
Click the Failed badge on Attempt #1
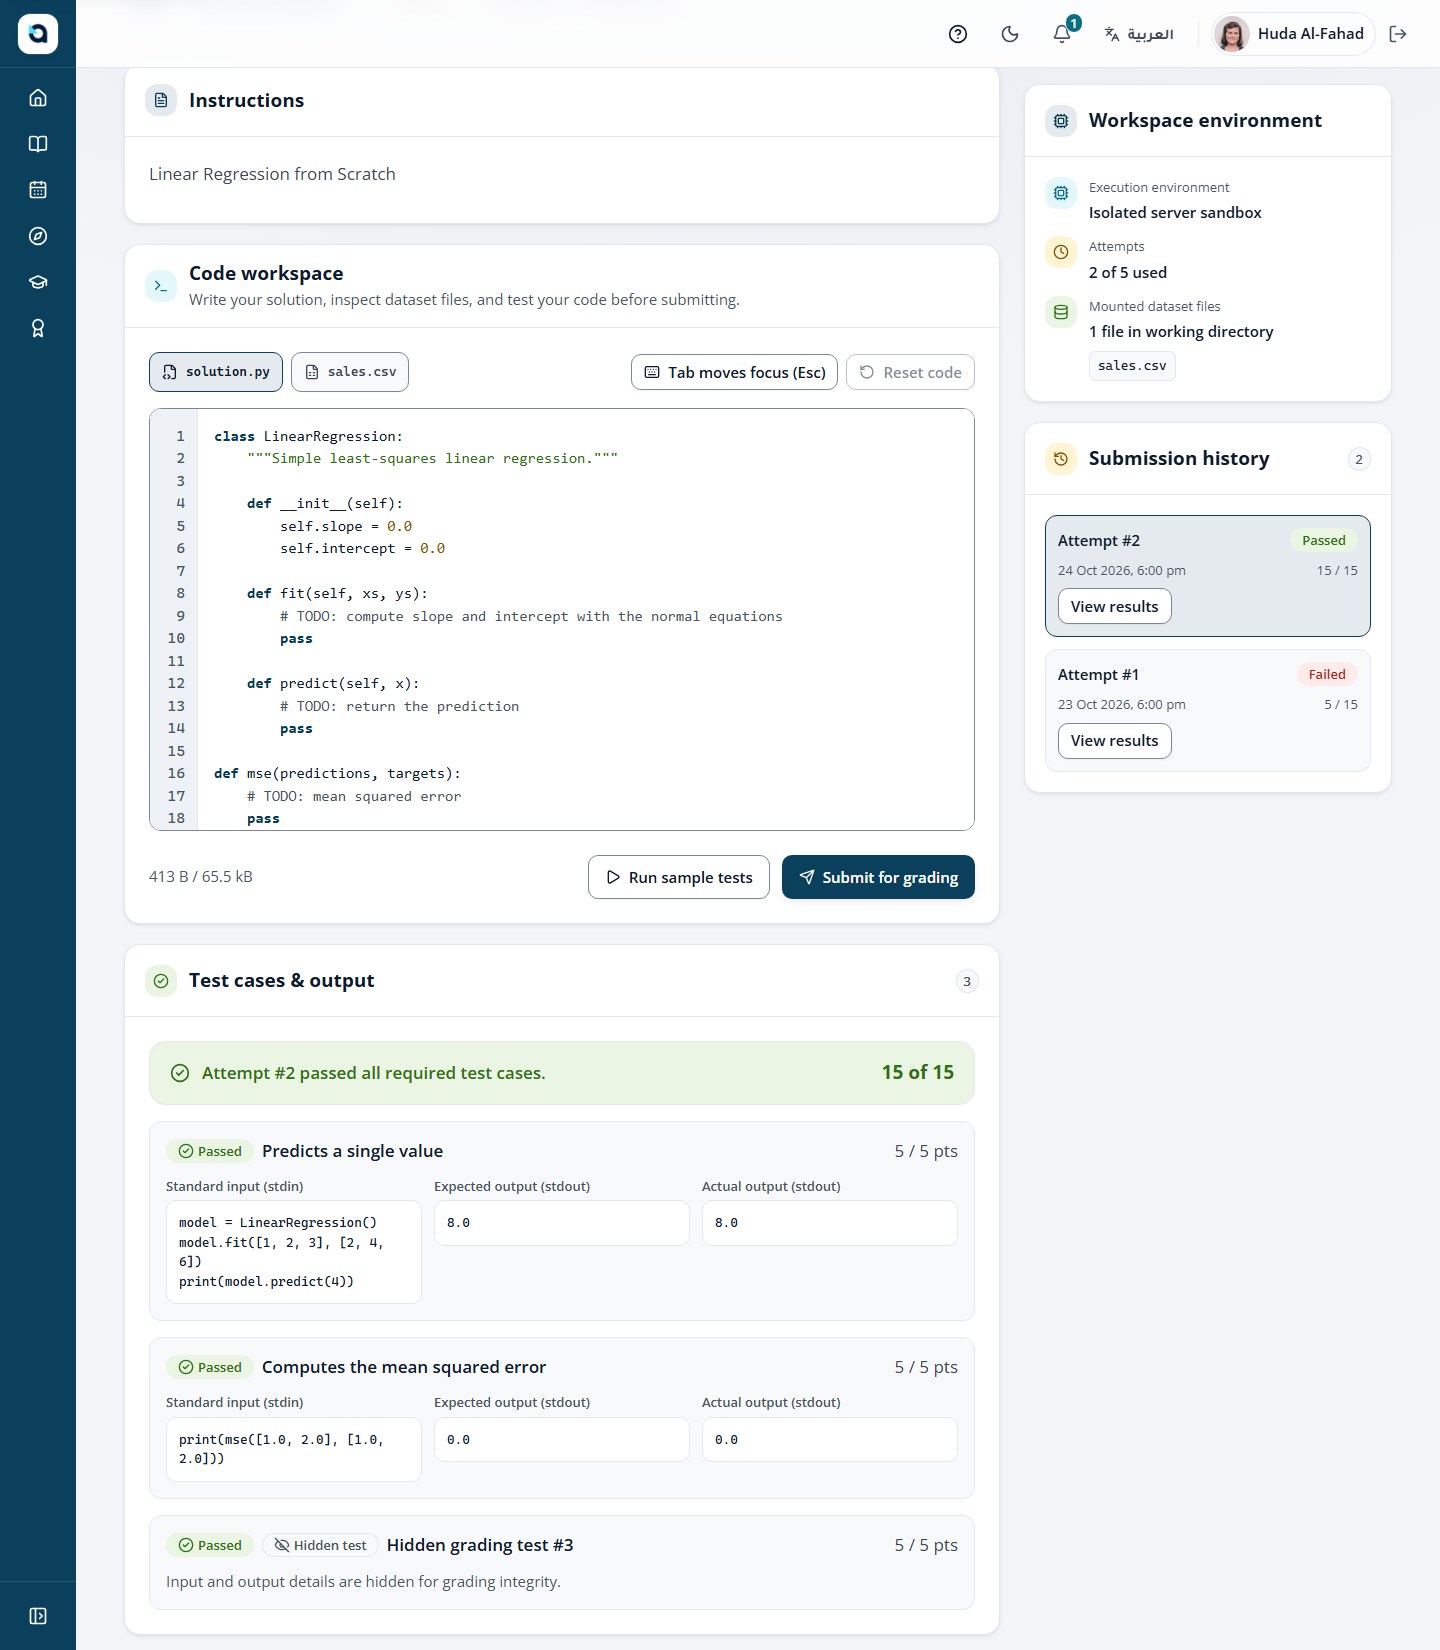click(1327, 674)
